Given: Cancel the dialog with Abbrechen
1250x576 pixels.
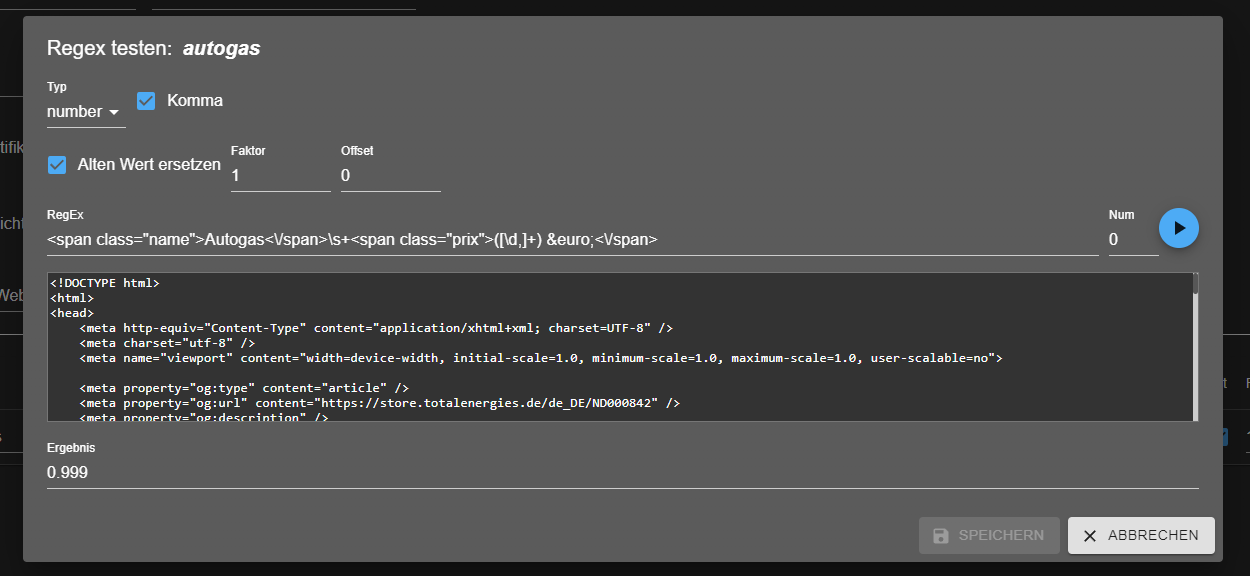Looking at the screenshot, I should pyautogui.click(x=1141, y=536).
